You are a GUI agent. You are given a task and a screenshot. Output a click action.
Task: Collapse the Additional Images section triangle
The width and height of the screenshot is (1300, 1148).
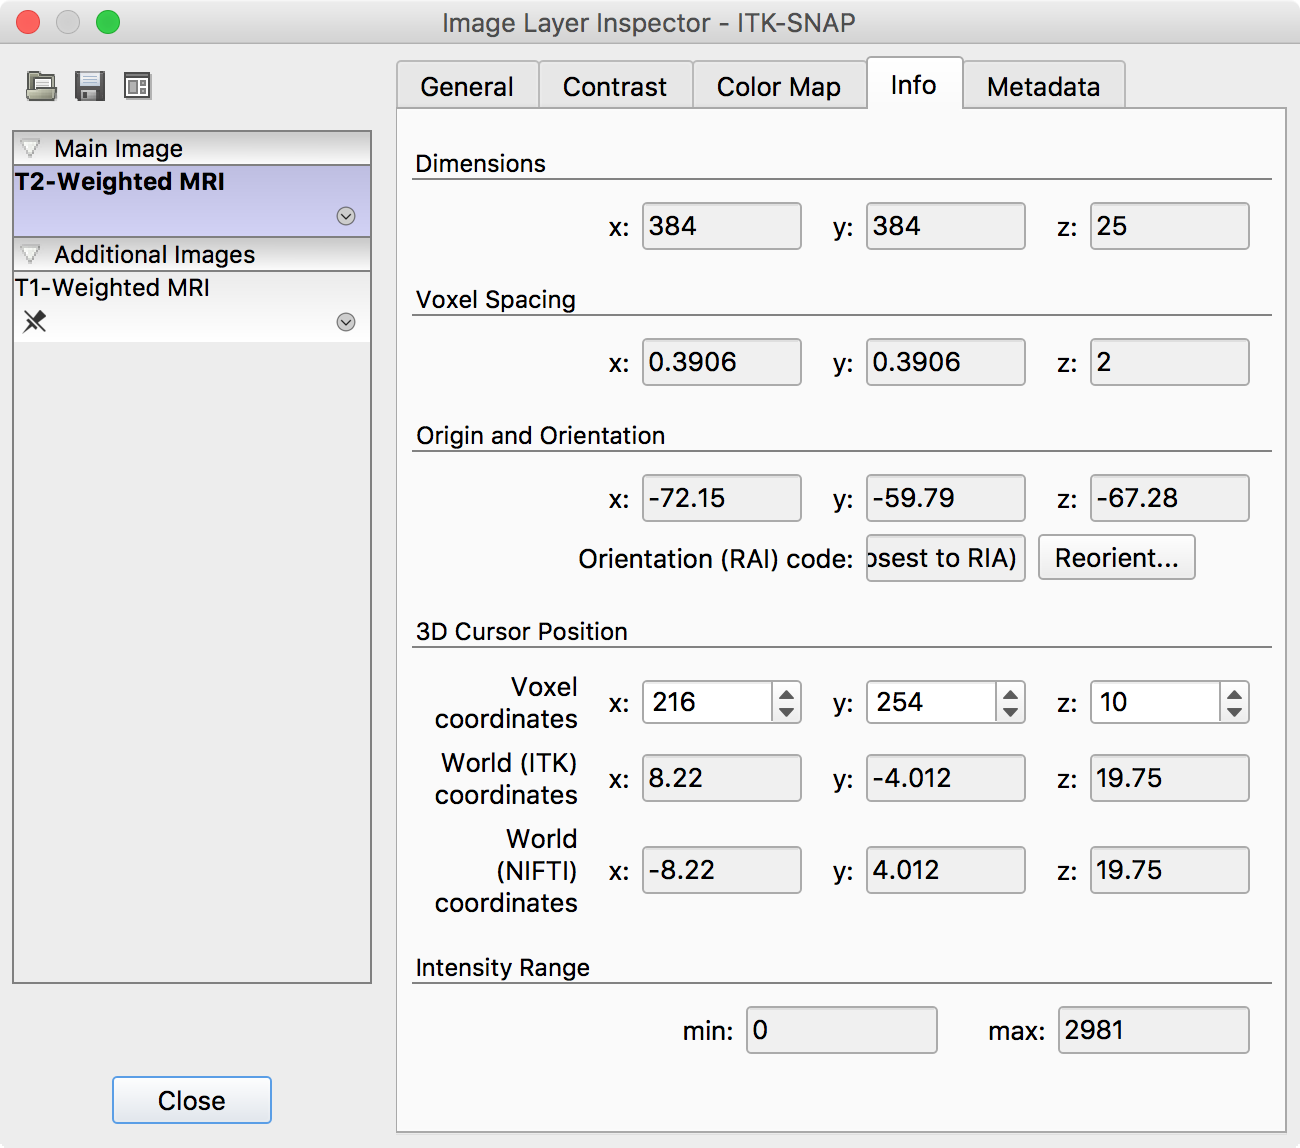pyautogui.click(x=31, y=254)
